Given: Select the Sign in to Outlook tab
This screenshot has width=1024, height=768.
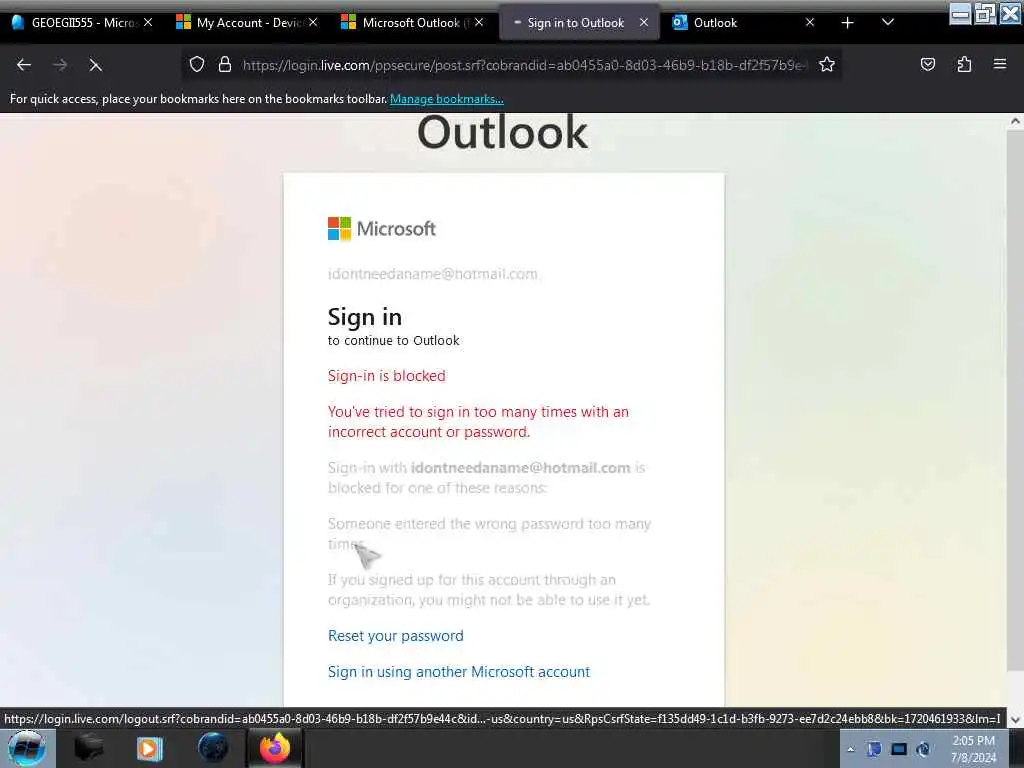Looking at the screenshot, I should (x=578, y=23).
